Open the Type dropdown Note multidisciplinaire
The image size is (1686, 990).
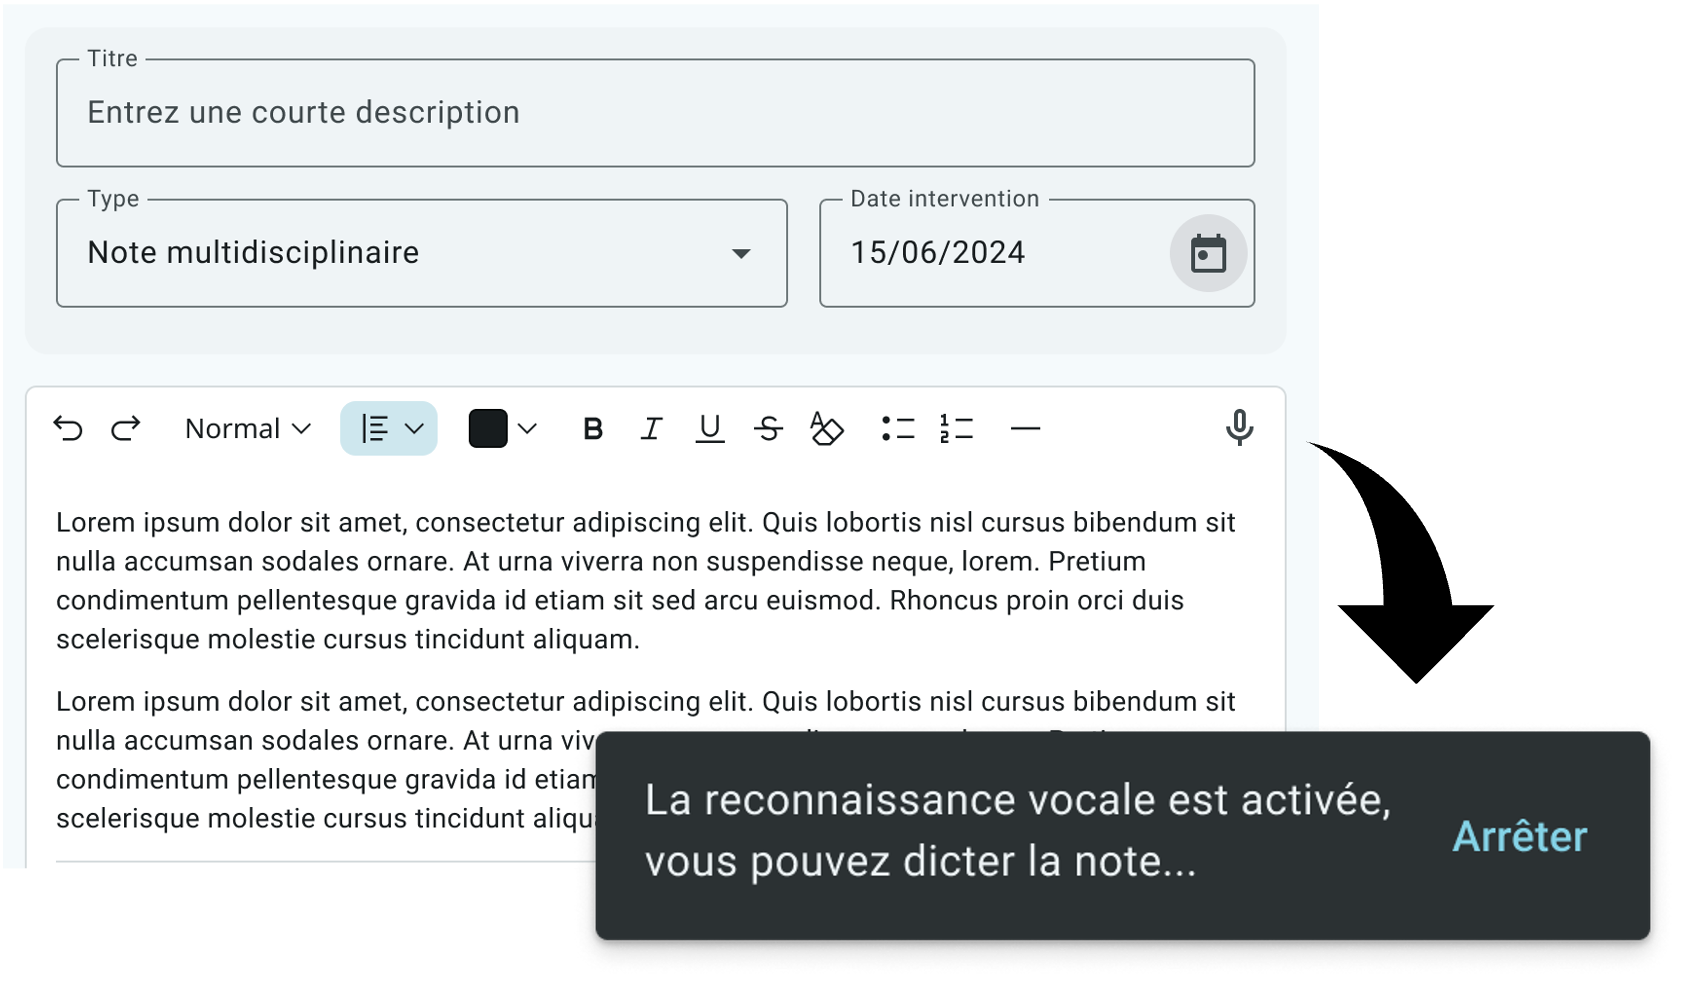click(422, 253)
